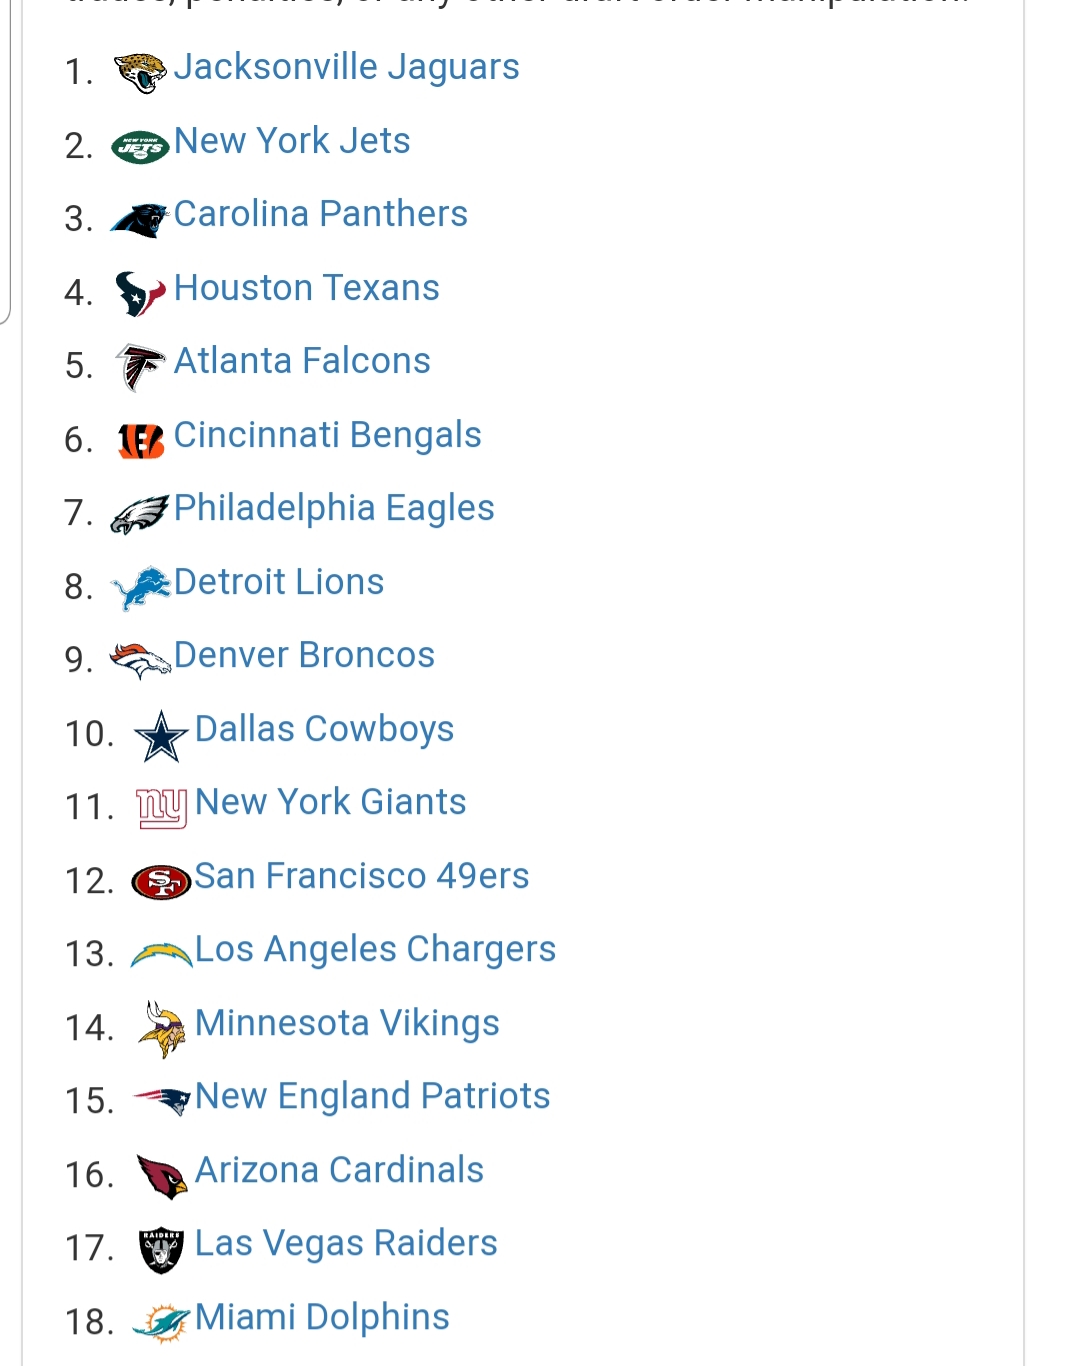Click the Jacksonville Jaguars logo icon
The height and width of the screenshot is (1366, 1080).
pyautogui.click(x=140, y=73)
